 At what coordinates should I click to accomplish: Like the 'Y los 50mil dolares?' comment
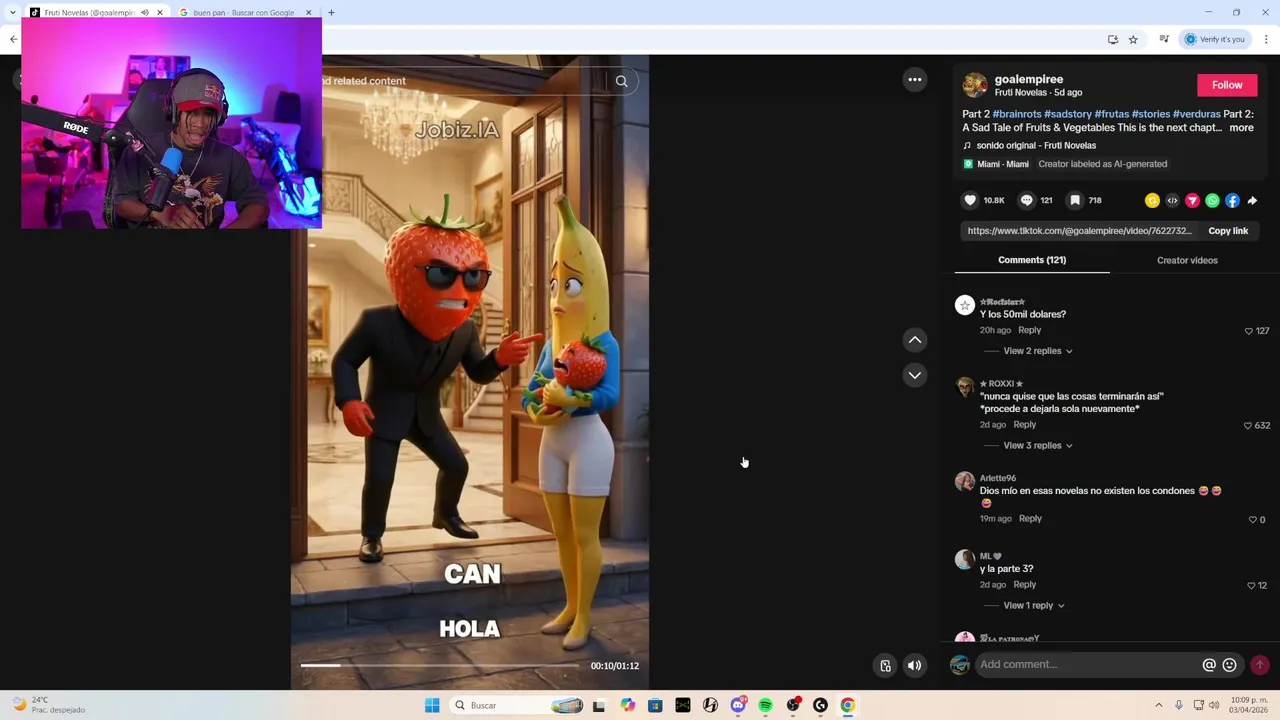coord(1248,331)
